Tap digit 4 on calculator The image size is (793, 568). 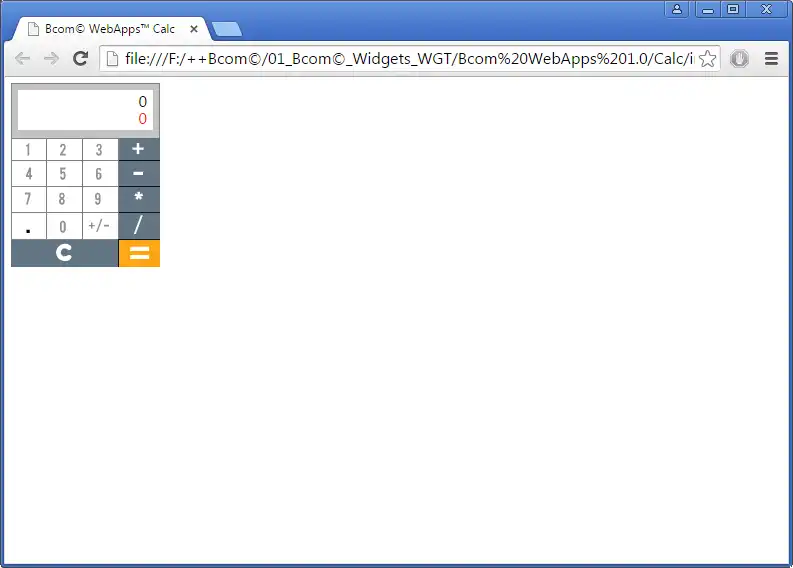[x=29, y=174]
